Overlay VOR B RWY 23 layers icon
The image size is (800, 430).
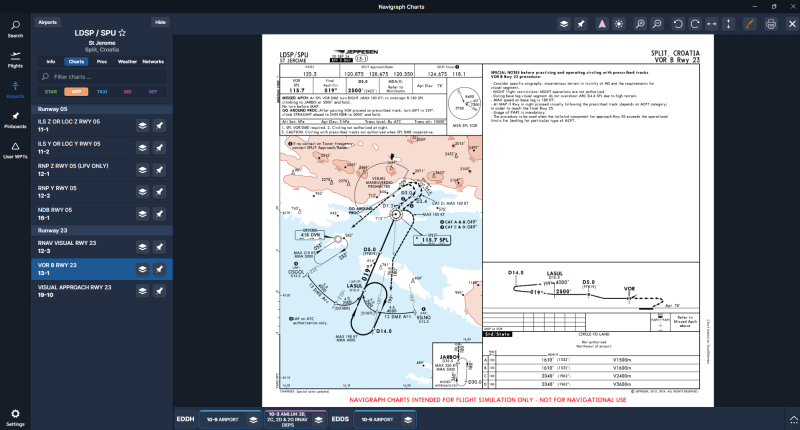[142, 269]
